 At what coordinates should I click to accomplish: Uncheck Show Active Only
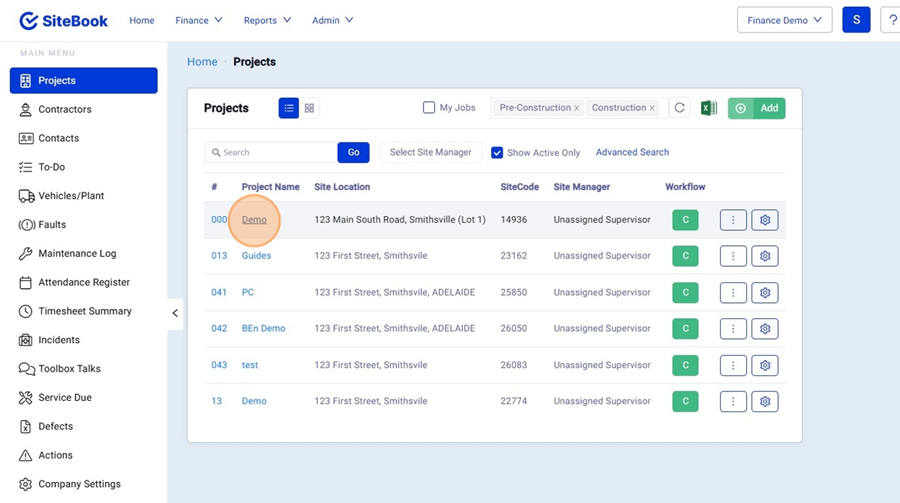497,153
